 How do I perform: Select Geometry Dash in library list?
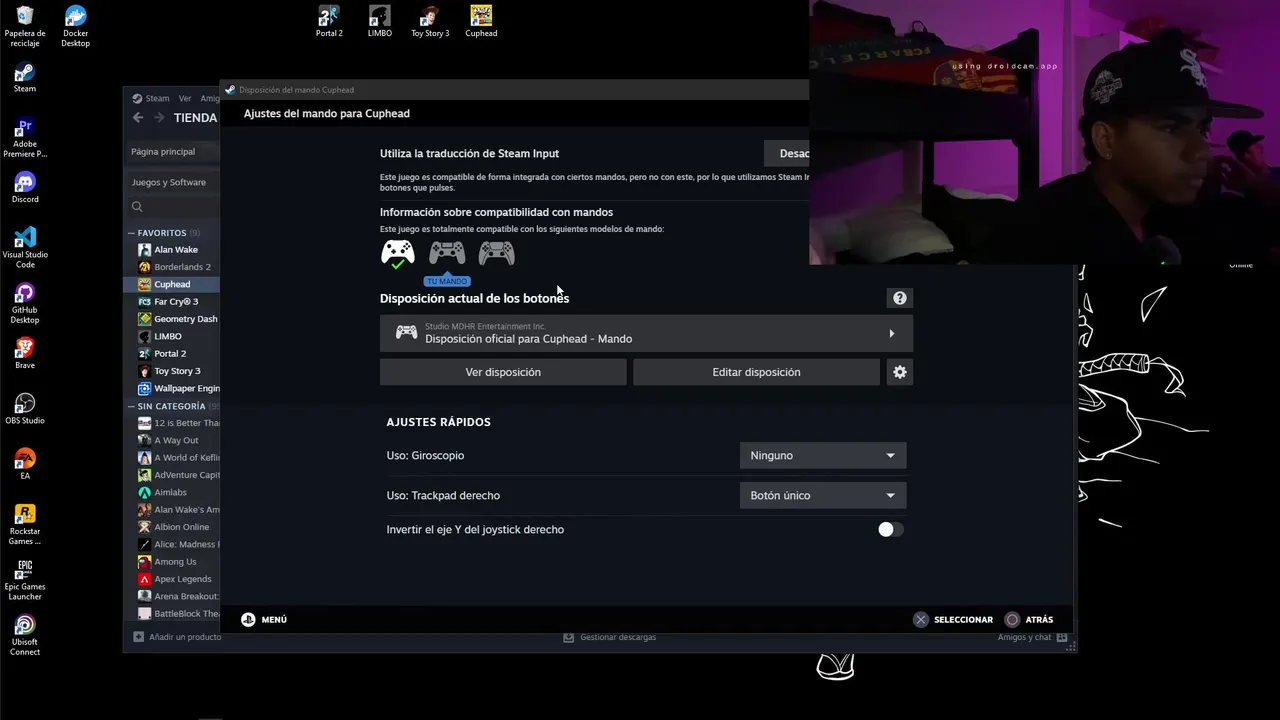(172, 319)
